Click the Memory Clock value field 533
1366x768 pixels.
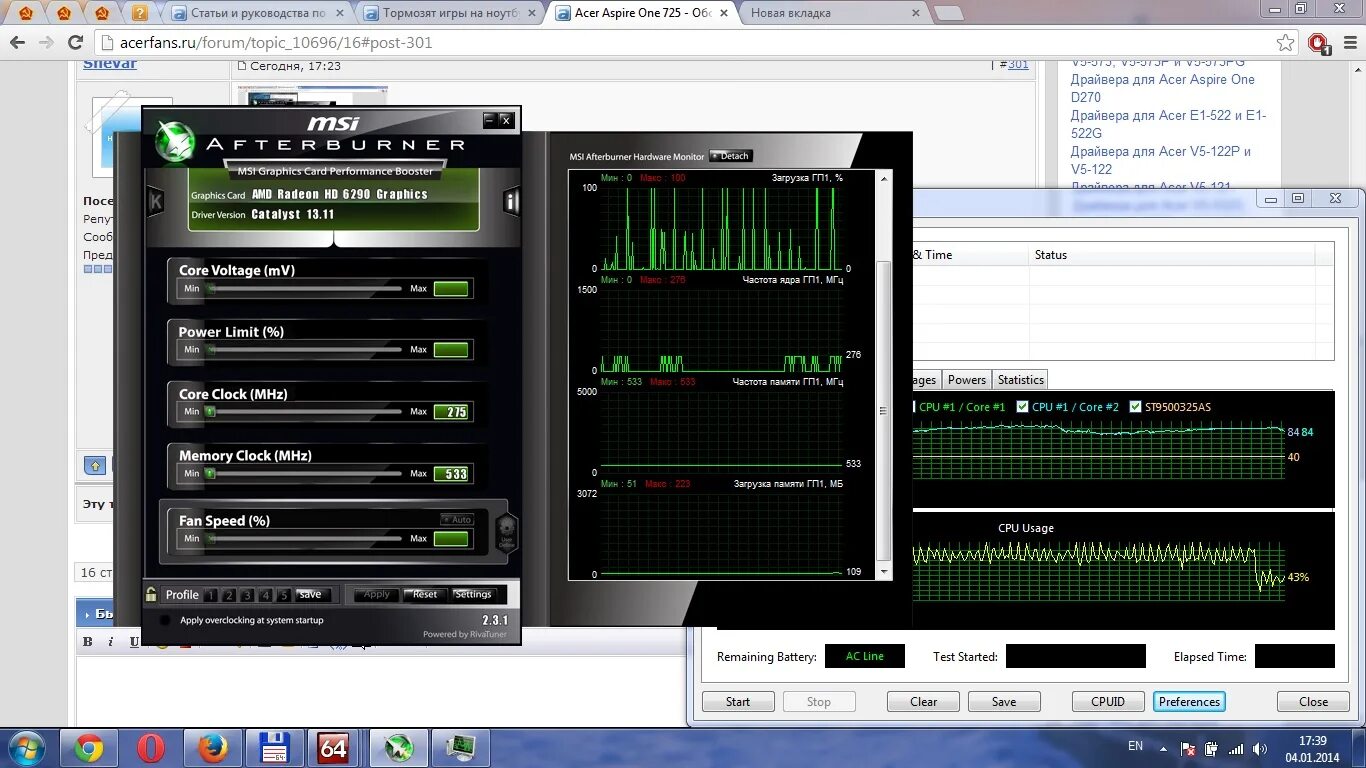pos(451,474)
